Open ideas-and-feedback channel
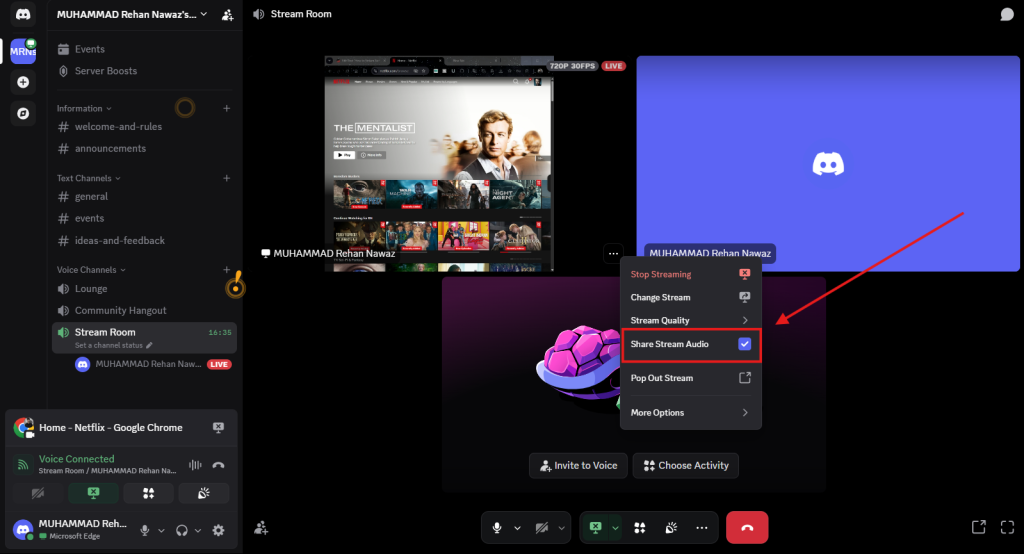Viewport: 1024px width, 554px height. (x=144, y=240)
